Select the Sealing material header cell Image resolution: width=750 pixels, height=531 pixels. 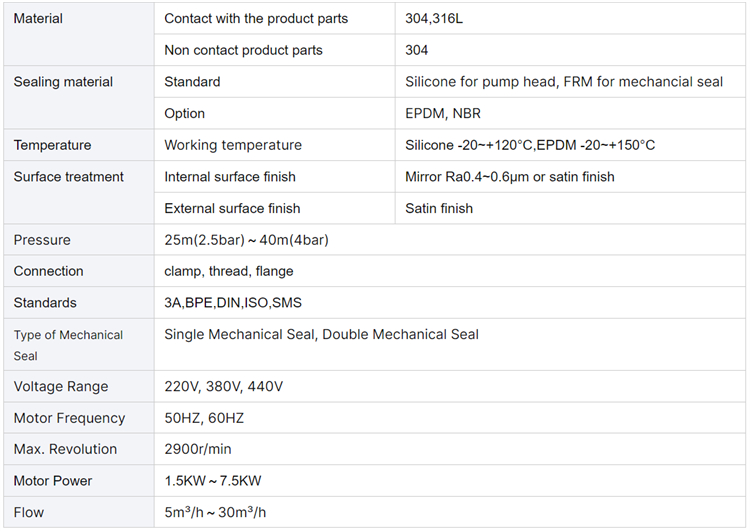pyautogui.click(x=79, y=97)
